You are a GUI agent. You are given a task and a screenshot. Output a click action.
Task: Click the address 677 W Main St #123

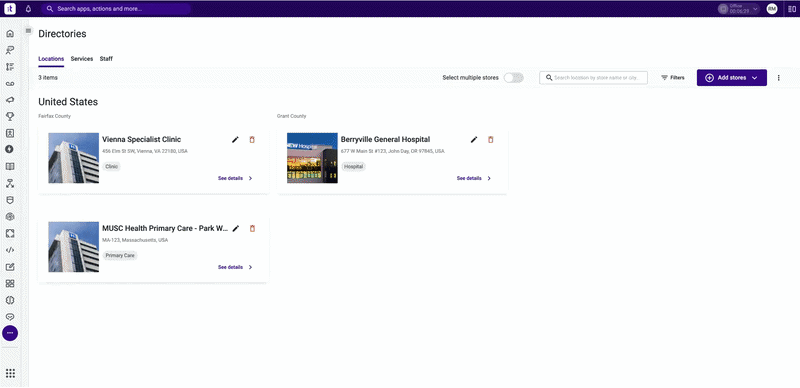tap(393, 152)
